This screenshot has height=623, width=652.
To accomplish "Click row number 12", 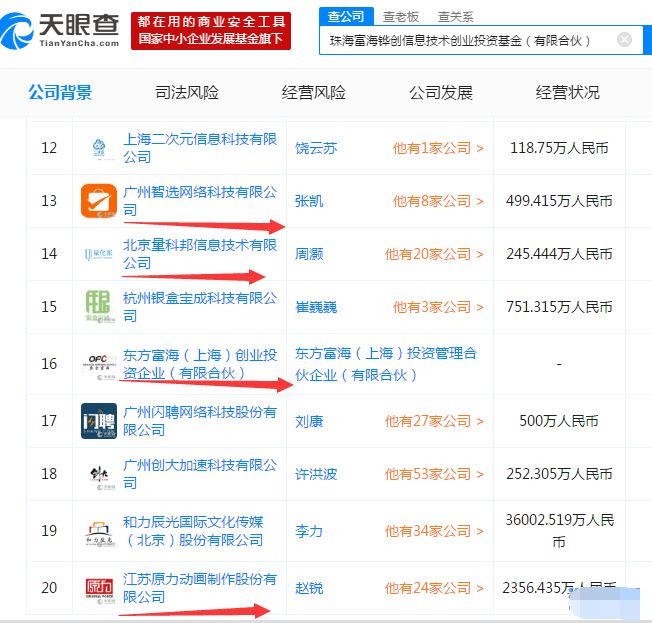I will (49, 148).
